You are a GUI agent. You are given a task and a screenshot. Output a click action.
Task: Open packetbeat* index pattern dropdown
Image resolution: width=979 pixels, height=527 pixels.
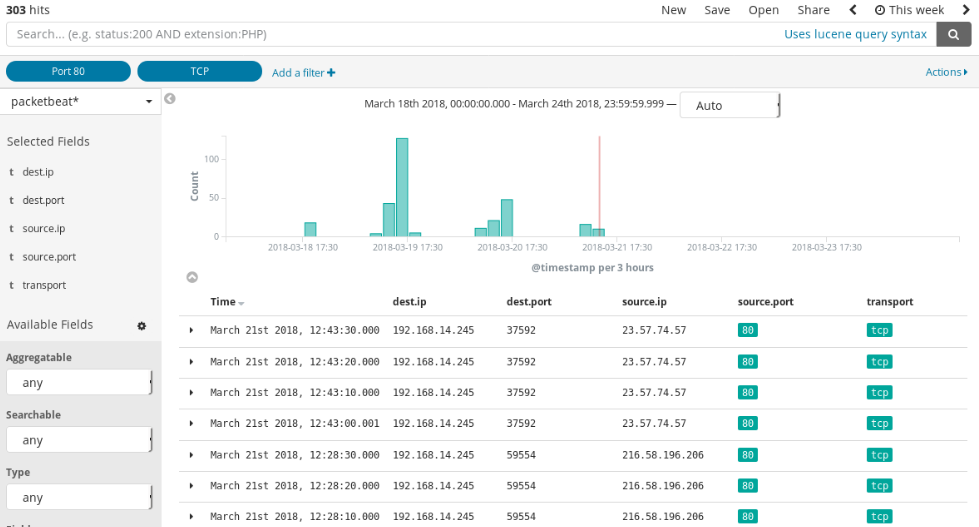point(80,102)
